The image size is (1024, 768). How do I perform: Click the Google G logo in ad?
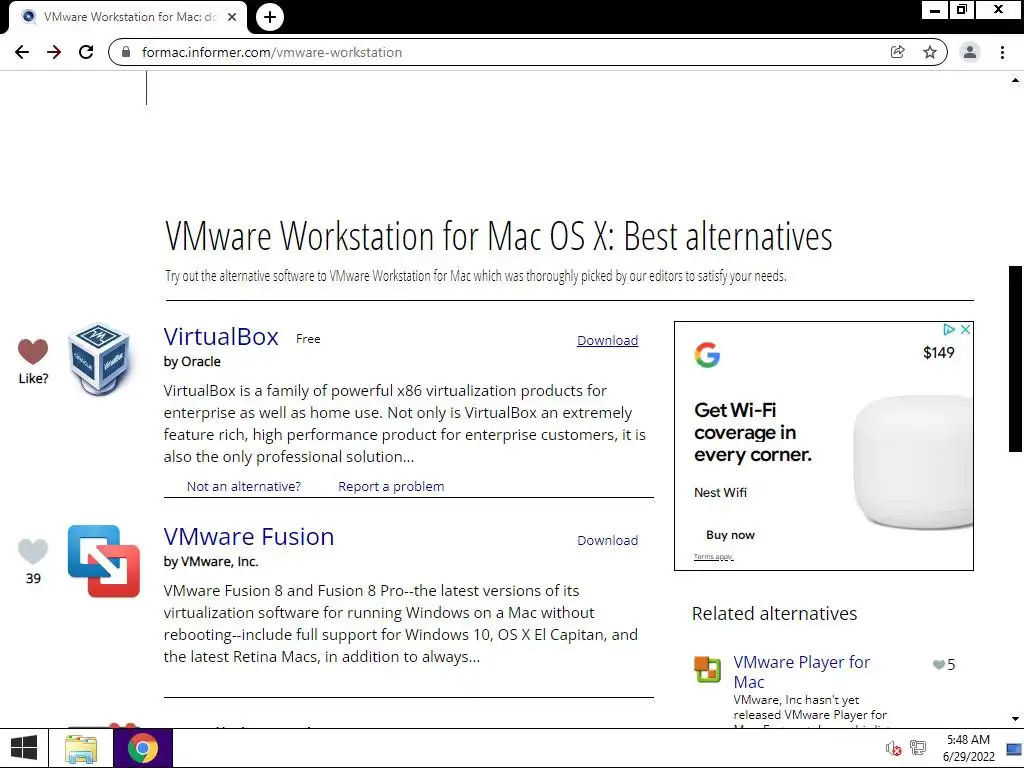pyautogui.click(x=707, y=355)
